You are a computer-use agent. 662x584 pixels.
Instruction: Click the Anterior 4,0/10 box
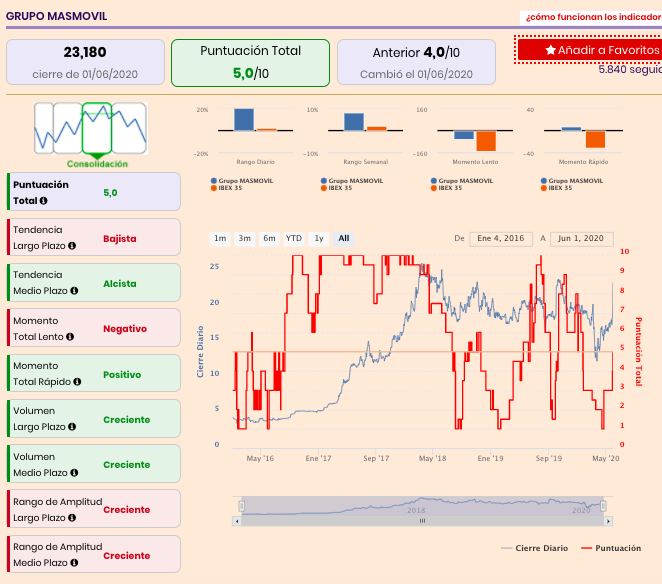point(416,62)
